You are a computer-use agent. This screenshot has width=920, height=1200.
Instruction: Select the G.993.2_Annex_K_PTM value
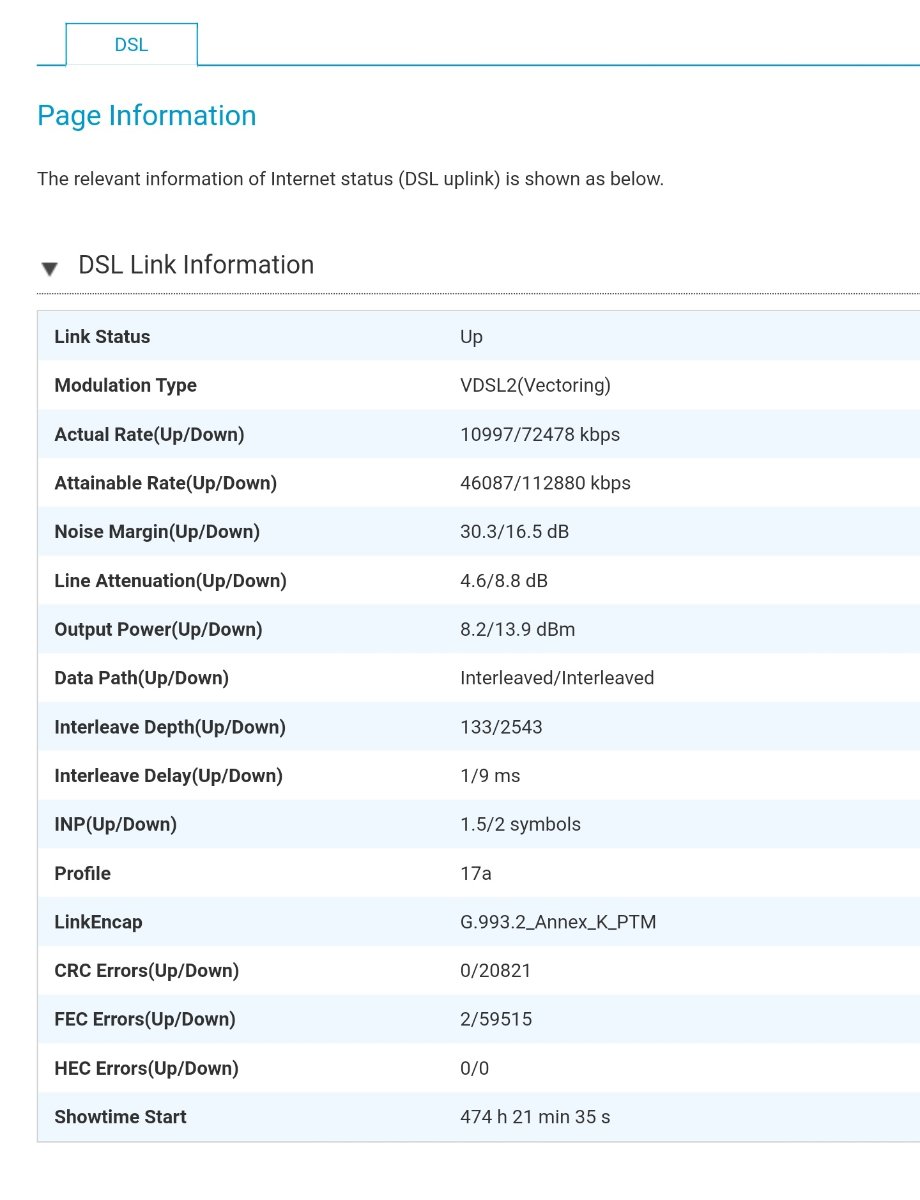[x=558, y=923]
